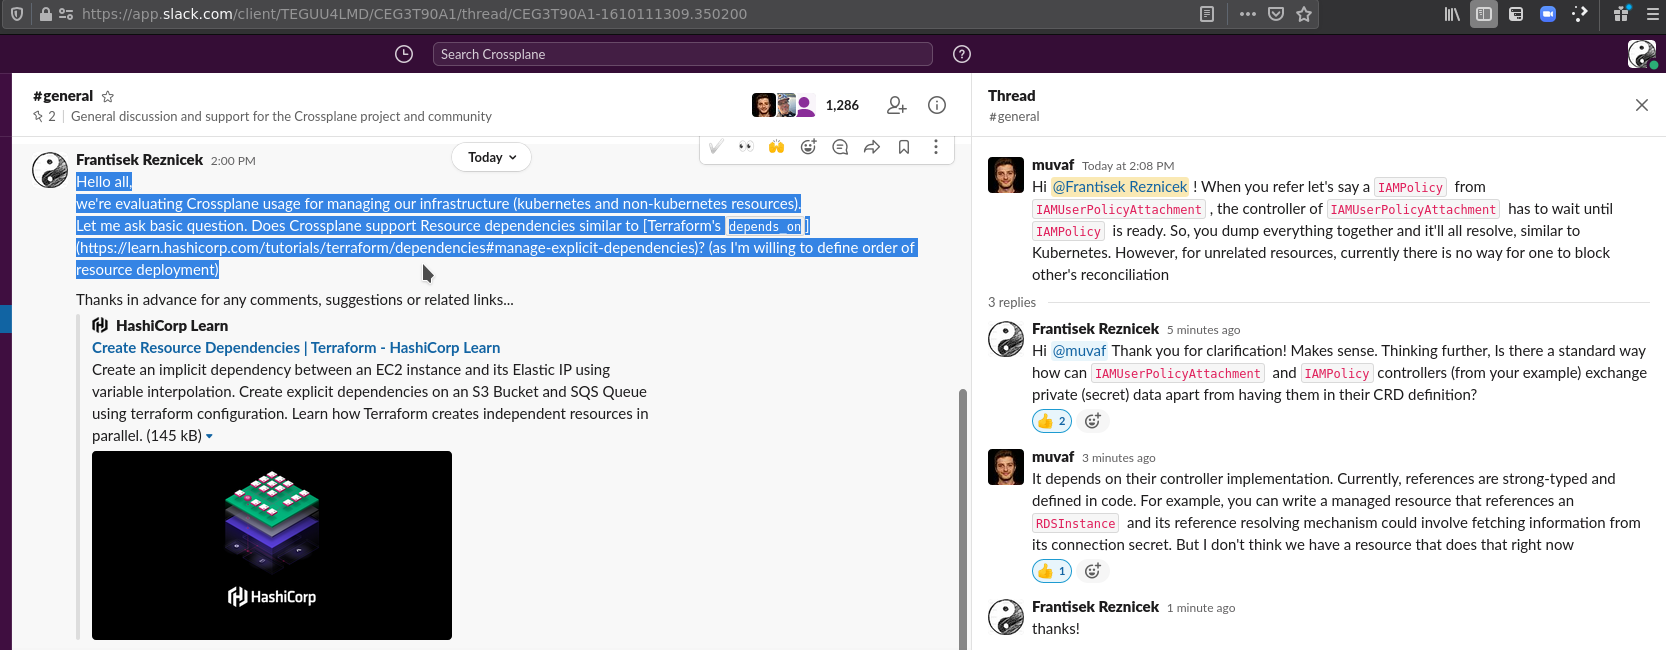Click the 3 replies label
The width and height of the screenshot is (1666, 650).
pos(1012,302)
